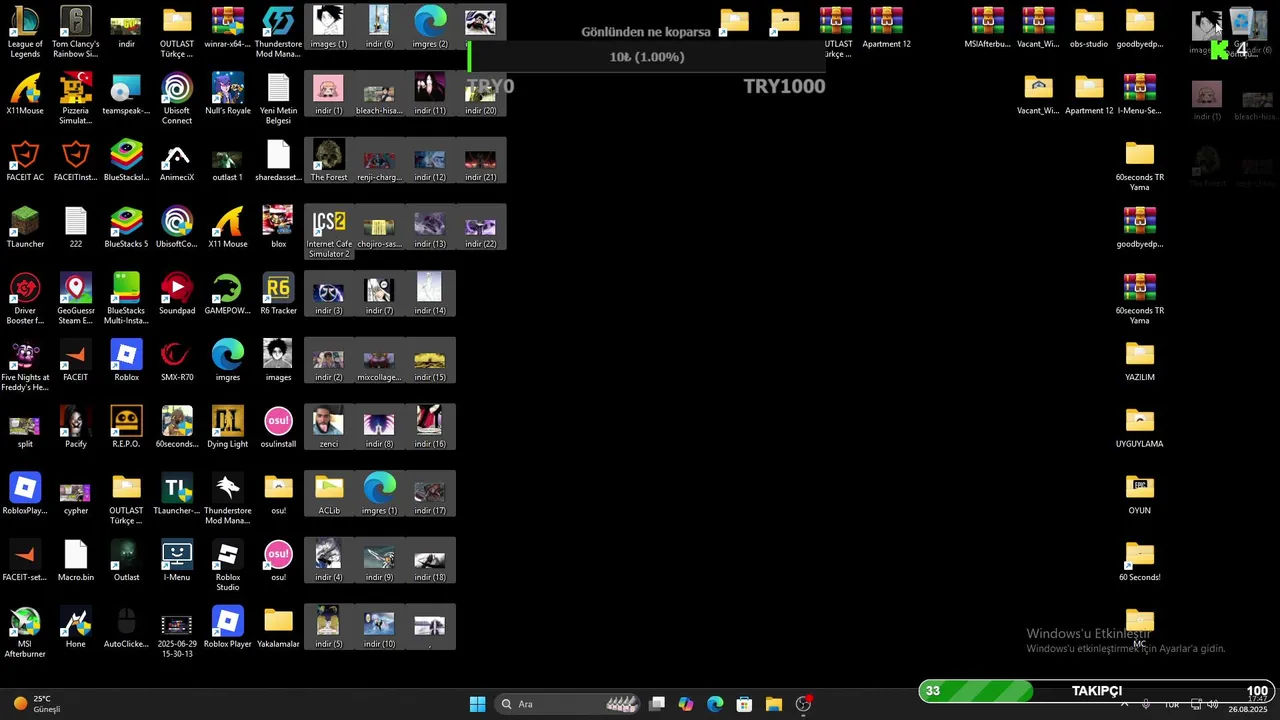Launch Roblox Studio shortcut
Screen dimensions: 1280x720
[x=228, y=565]
